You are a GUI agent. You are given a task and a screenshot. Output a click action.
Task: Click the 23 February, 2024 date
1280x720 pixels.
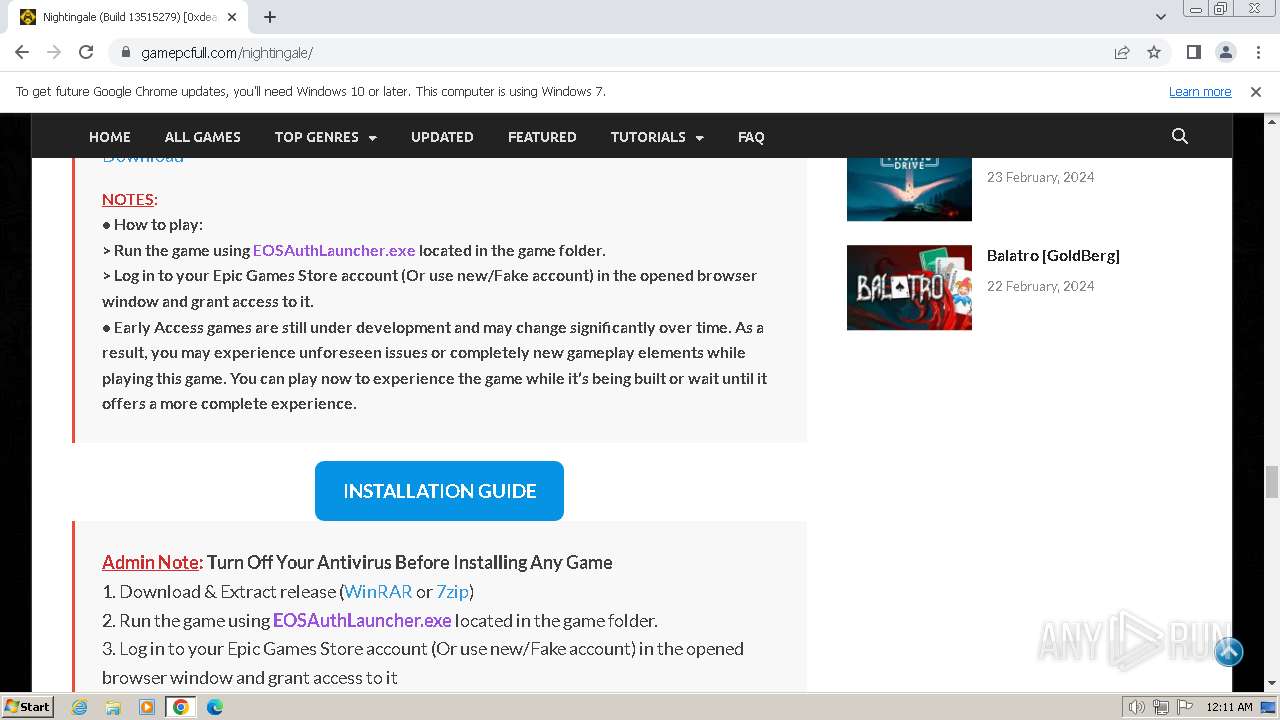[1041, 177]
